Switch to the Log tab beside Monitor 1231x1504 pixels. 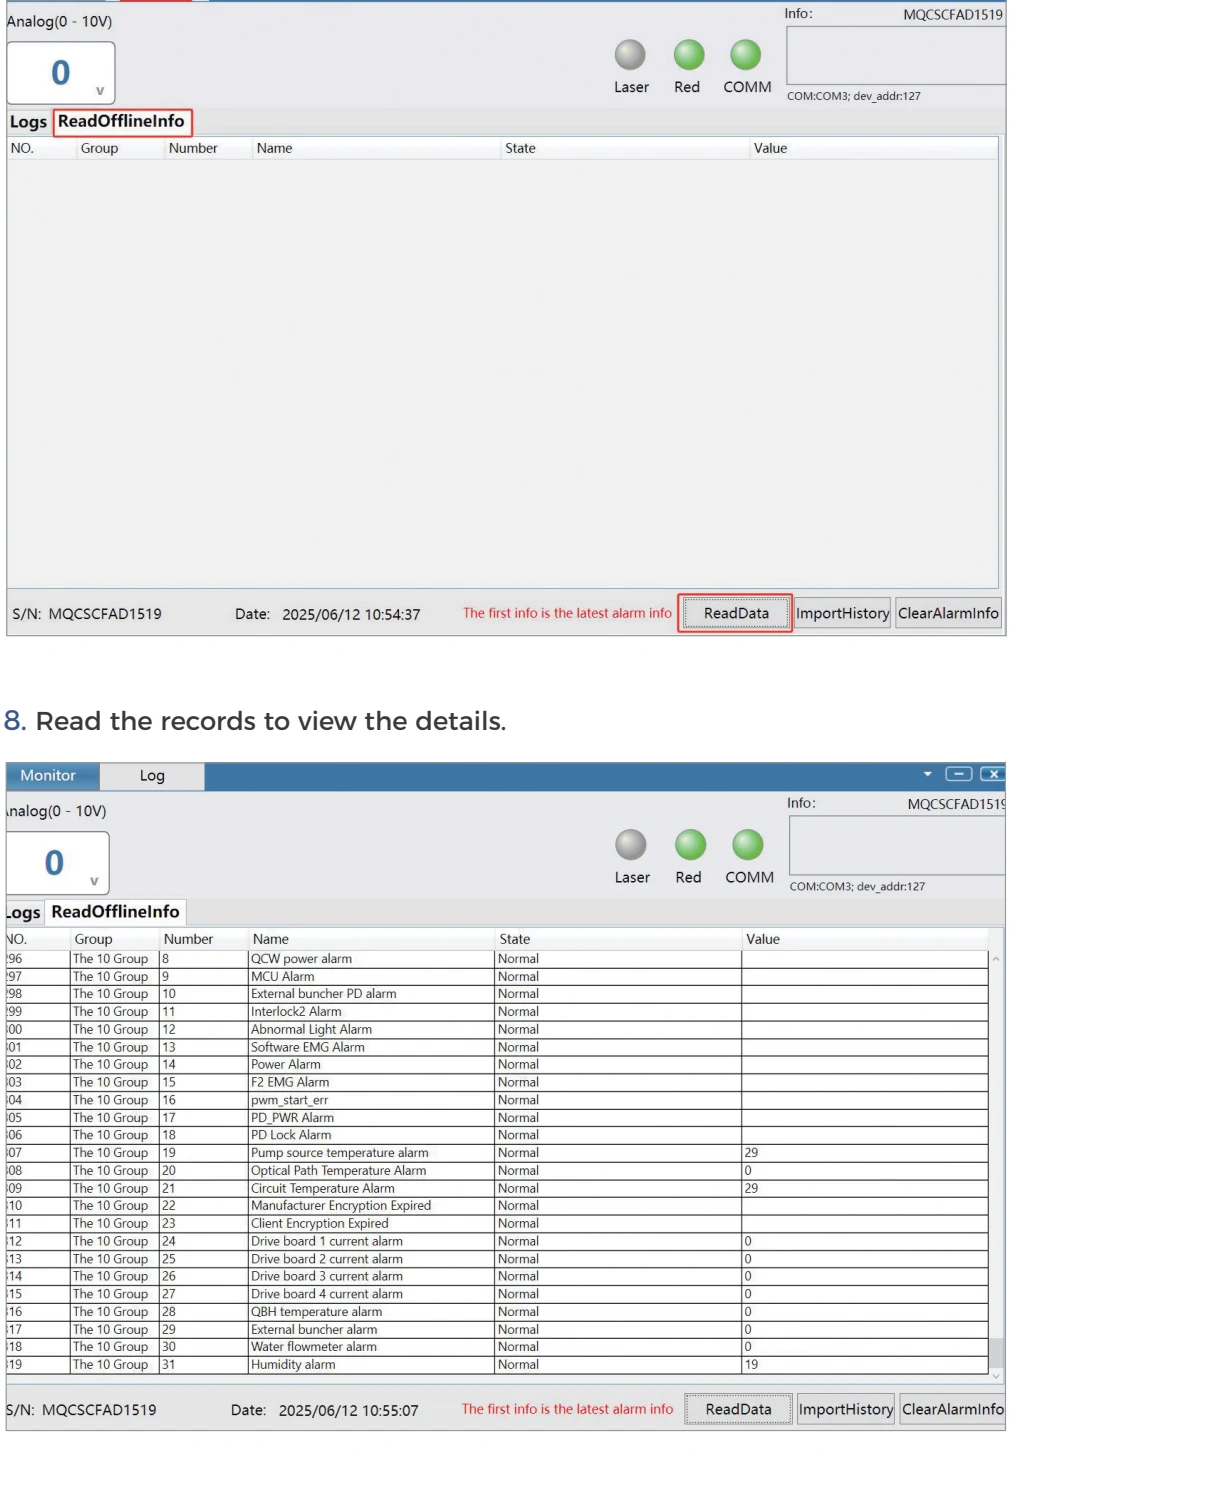tap(152, 776)
